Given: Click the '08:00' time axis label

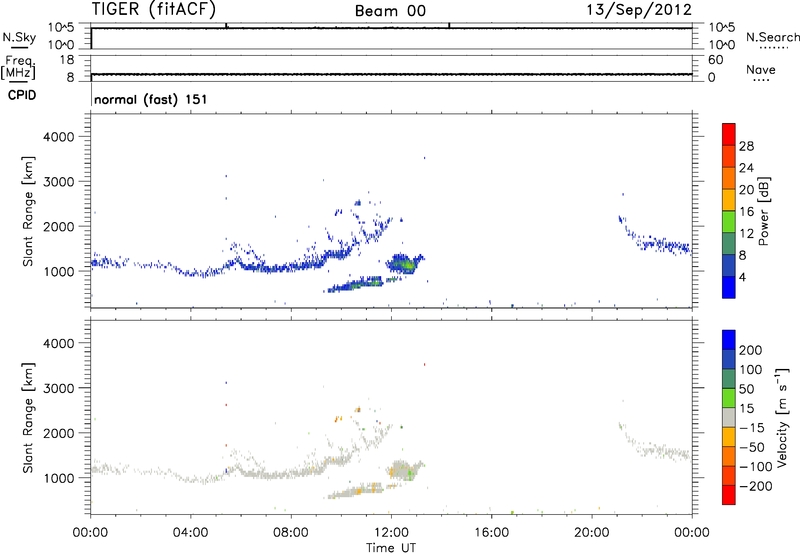Looking at the screenshot, I should [291, 533].
